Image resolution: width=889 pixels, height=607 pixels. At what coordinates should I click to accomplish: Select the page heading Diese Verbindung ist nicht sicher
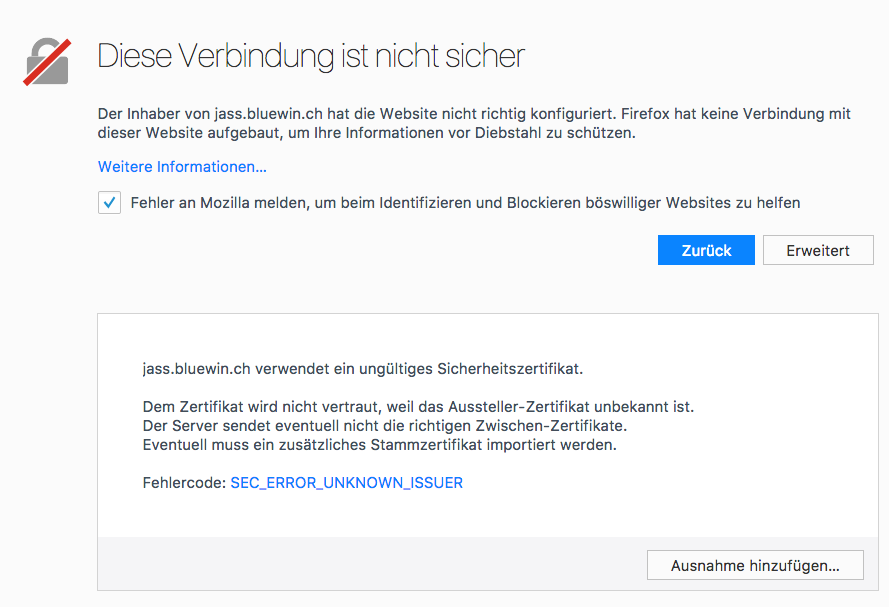pos(310,56)
